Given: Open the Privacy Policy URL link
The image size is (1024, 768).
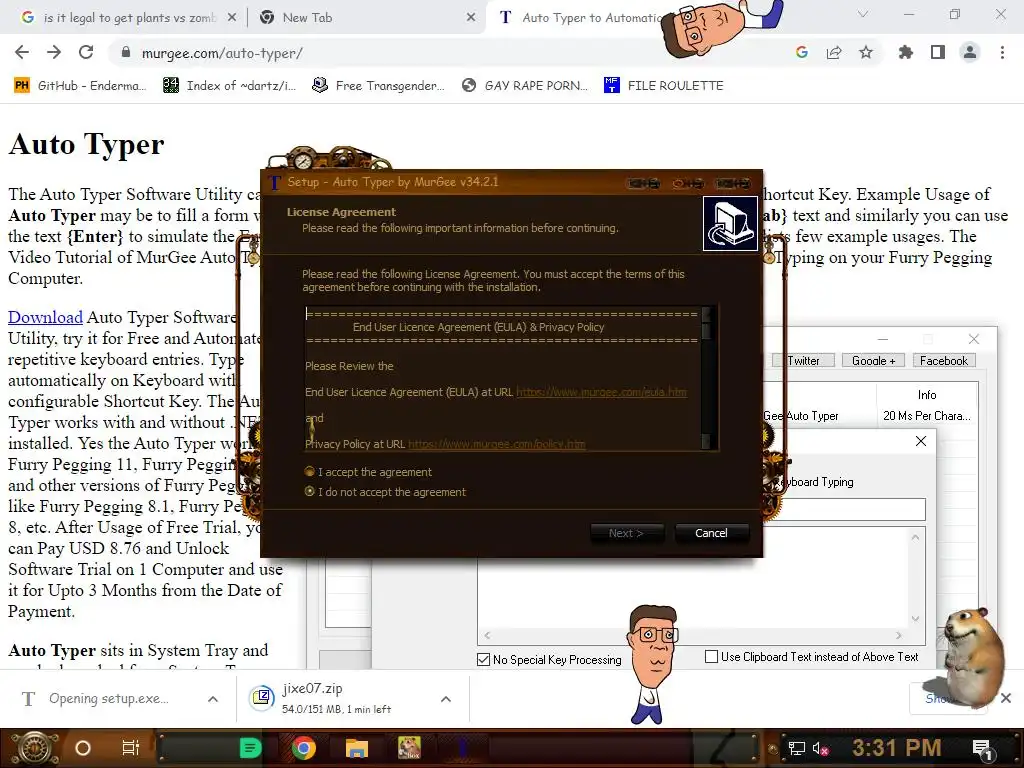Looking at the screenshot, I should click(x=496, y=444).
